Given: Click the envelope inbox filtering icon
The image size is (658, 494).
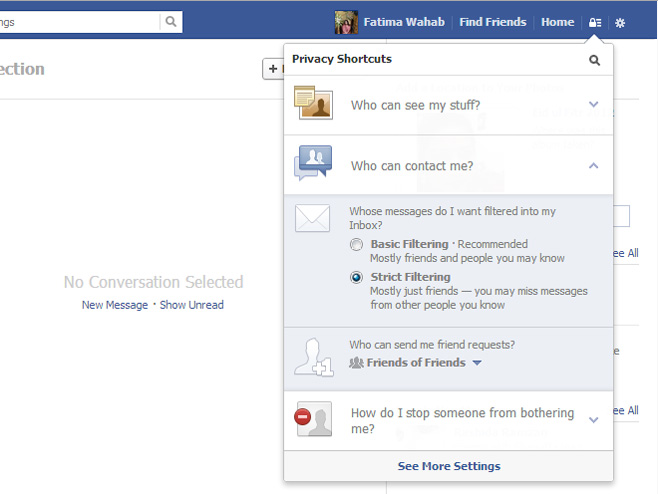Looking at the screenshot, I should pyautogui.click(x=313, y=218).
